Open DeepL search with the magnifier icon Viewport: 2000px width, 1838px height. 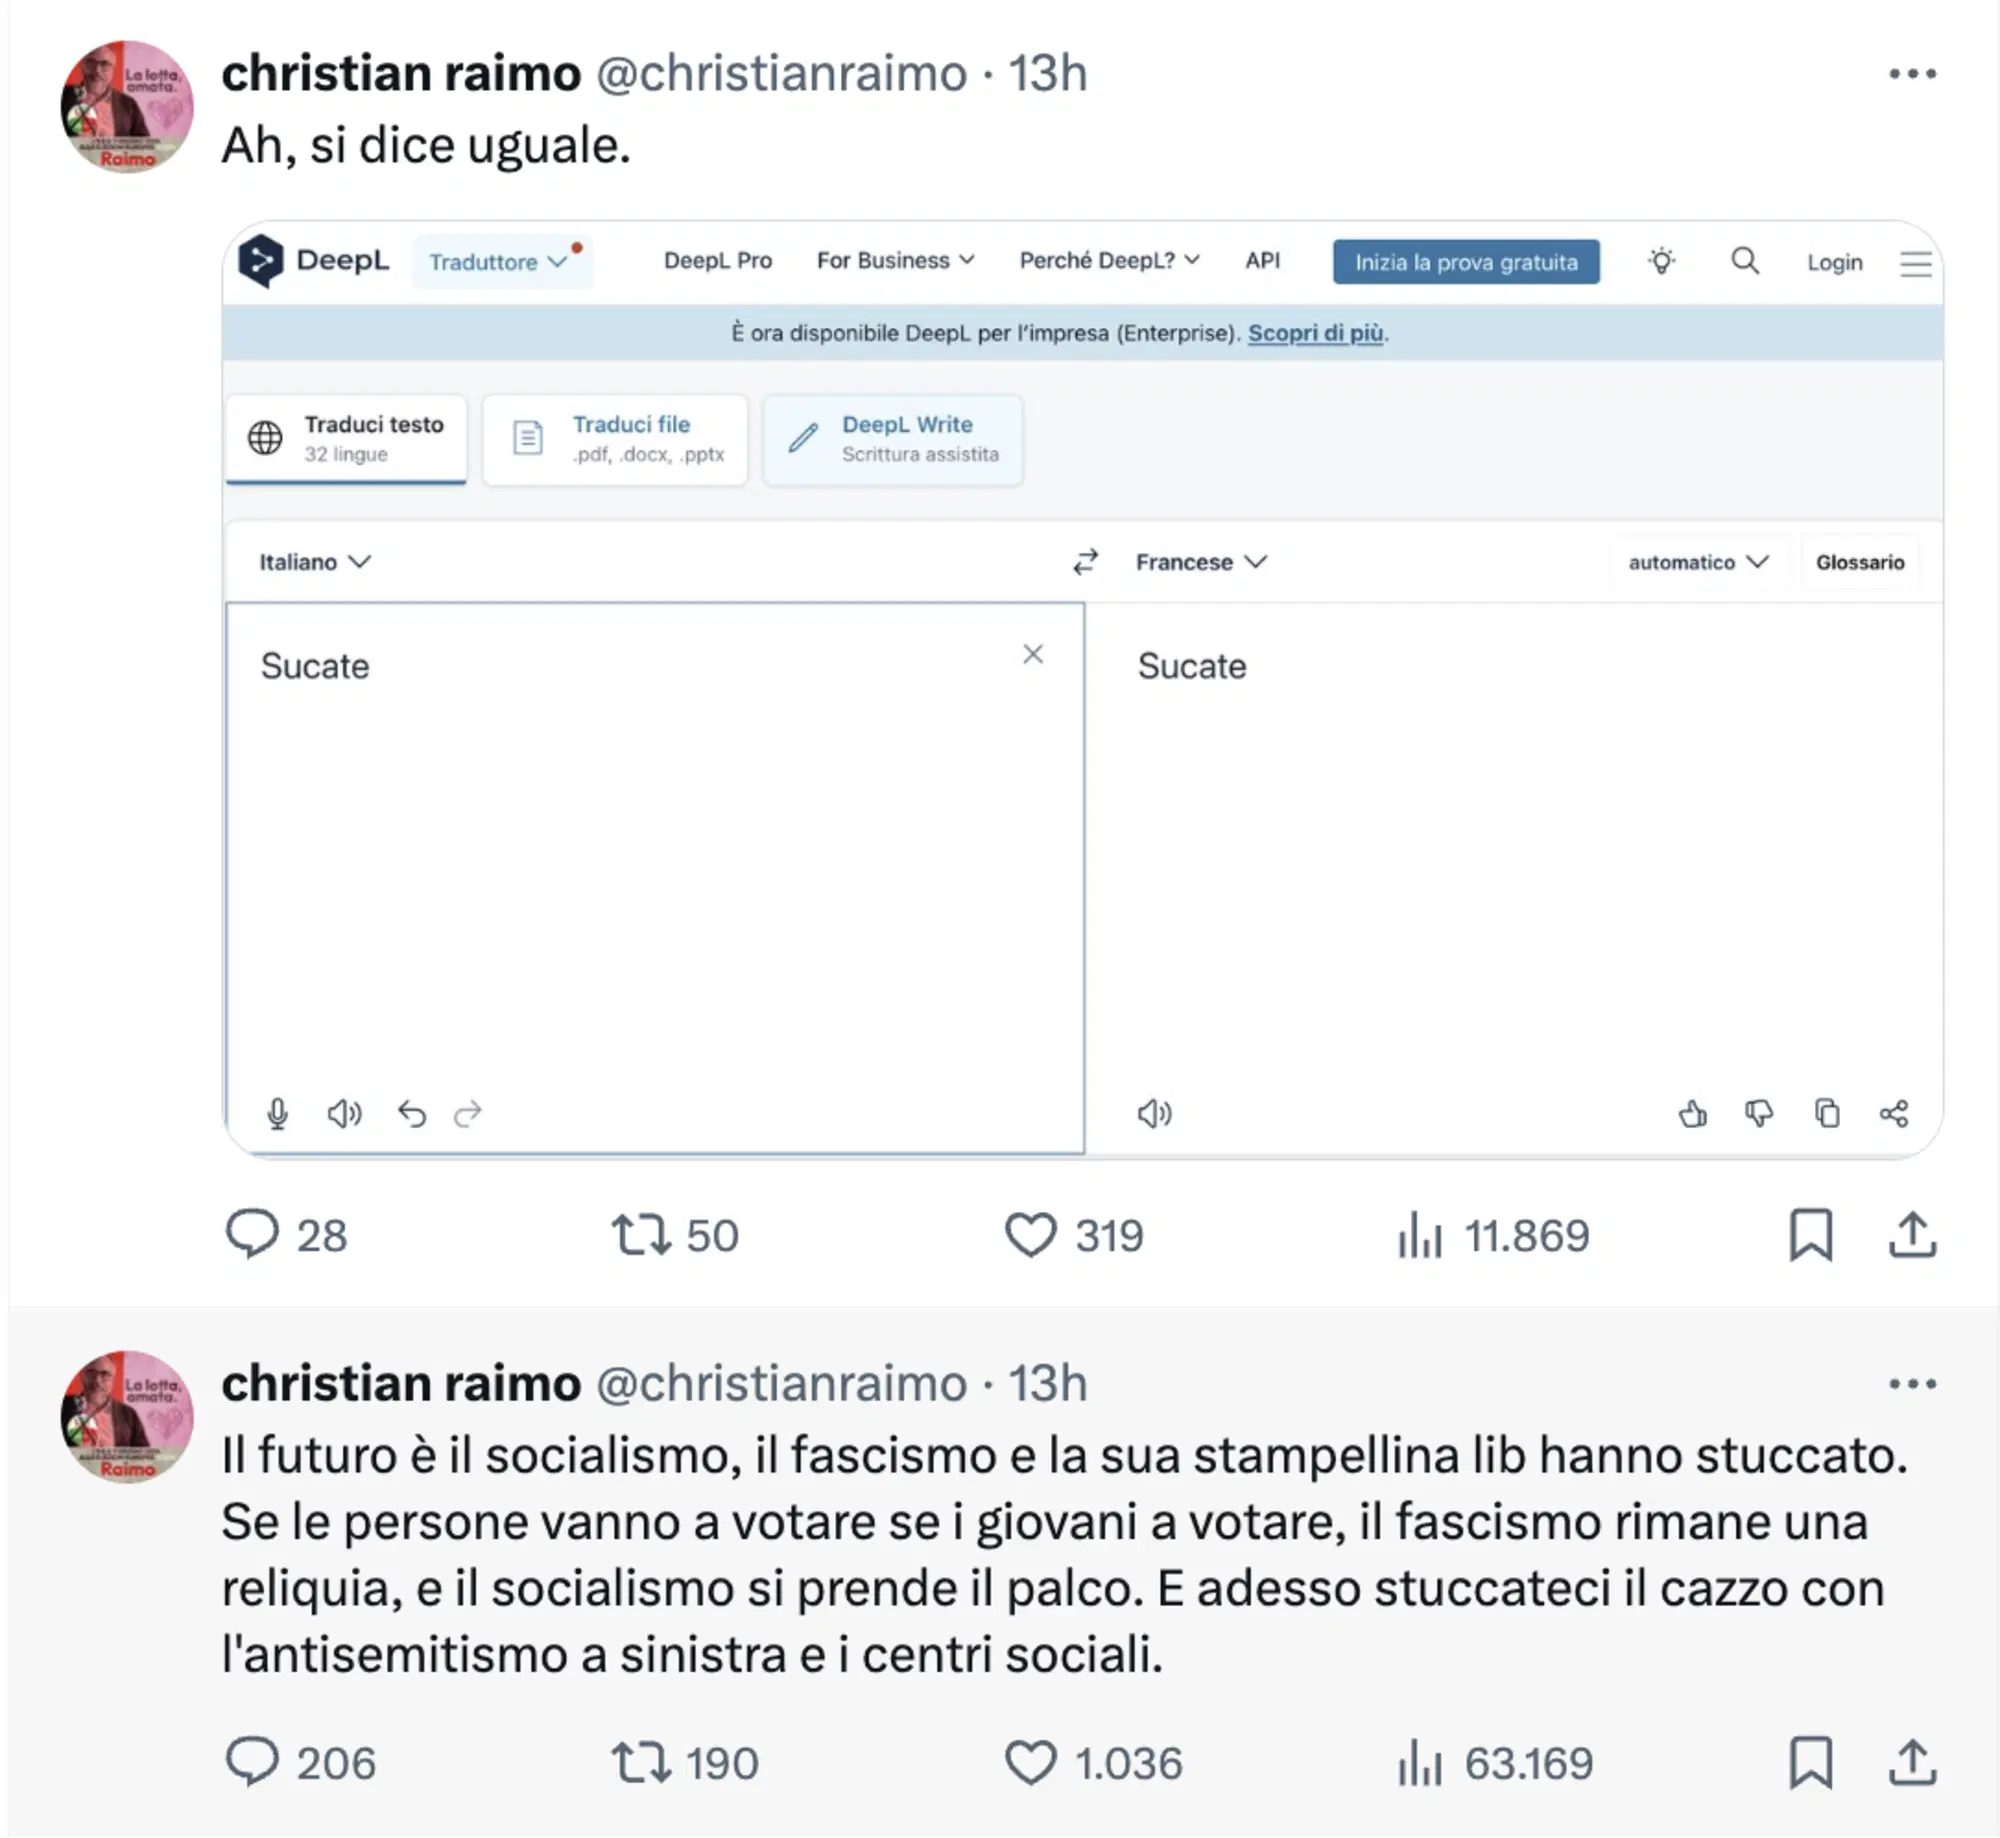click(x=1745, y=261)
